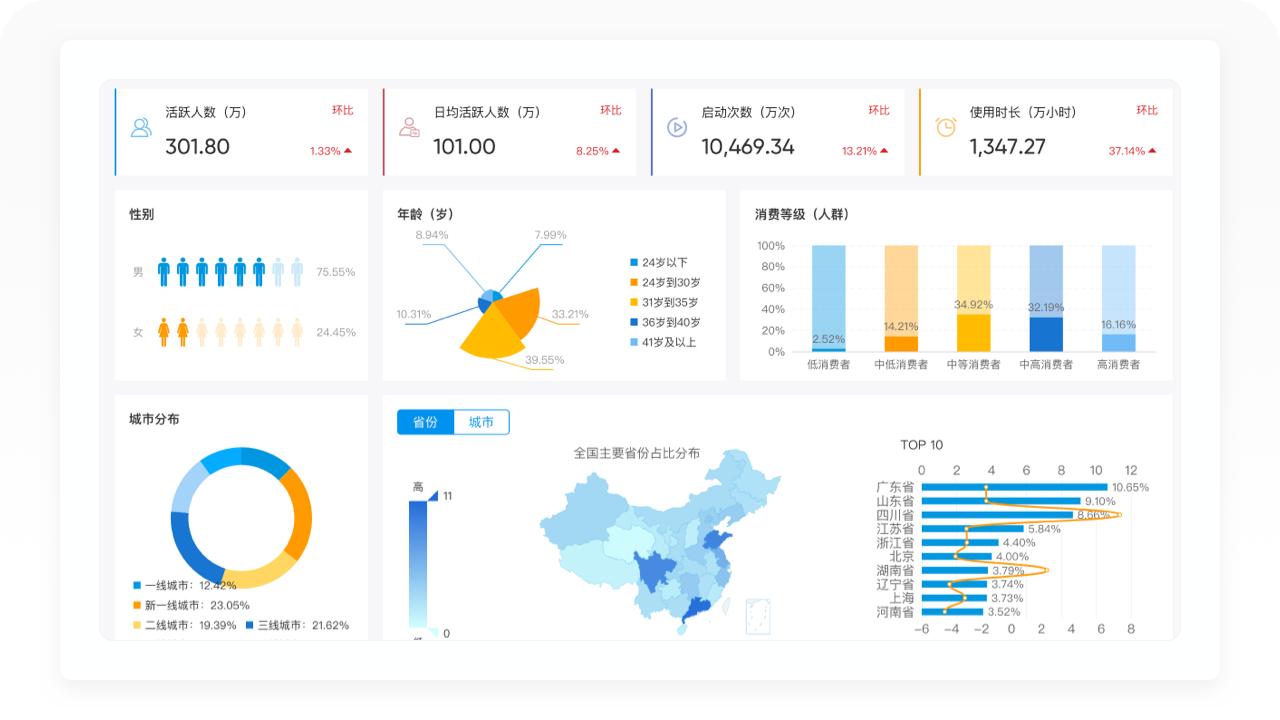Image resolution: width=1280 pixels, height=720 pixels.
Task: Click the 101.00 daily active value
Action: tap(464, 147)
